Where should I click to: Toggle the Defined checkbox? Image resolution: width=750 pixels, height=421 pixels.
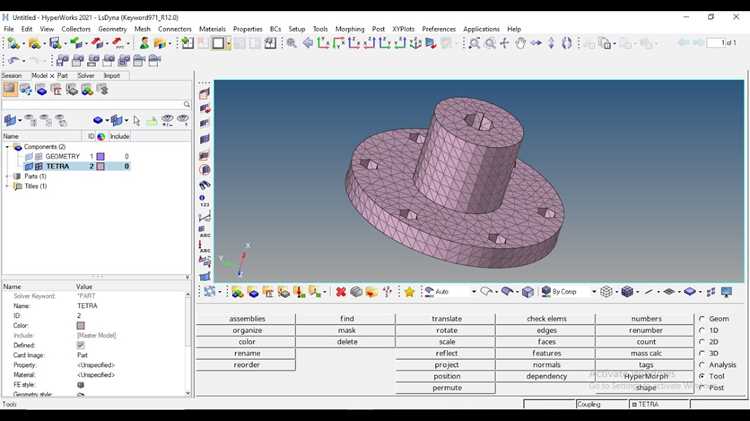pos(80,345)
